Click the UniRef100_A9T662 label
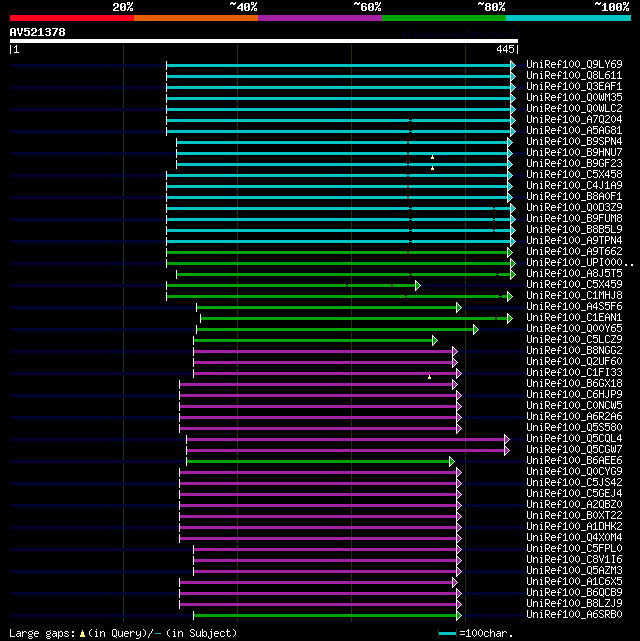 574,252
